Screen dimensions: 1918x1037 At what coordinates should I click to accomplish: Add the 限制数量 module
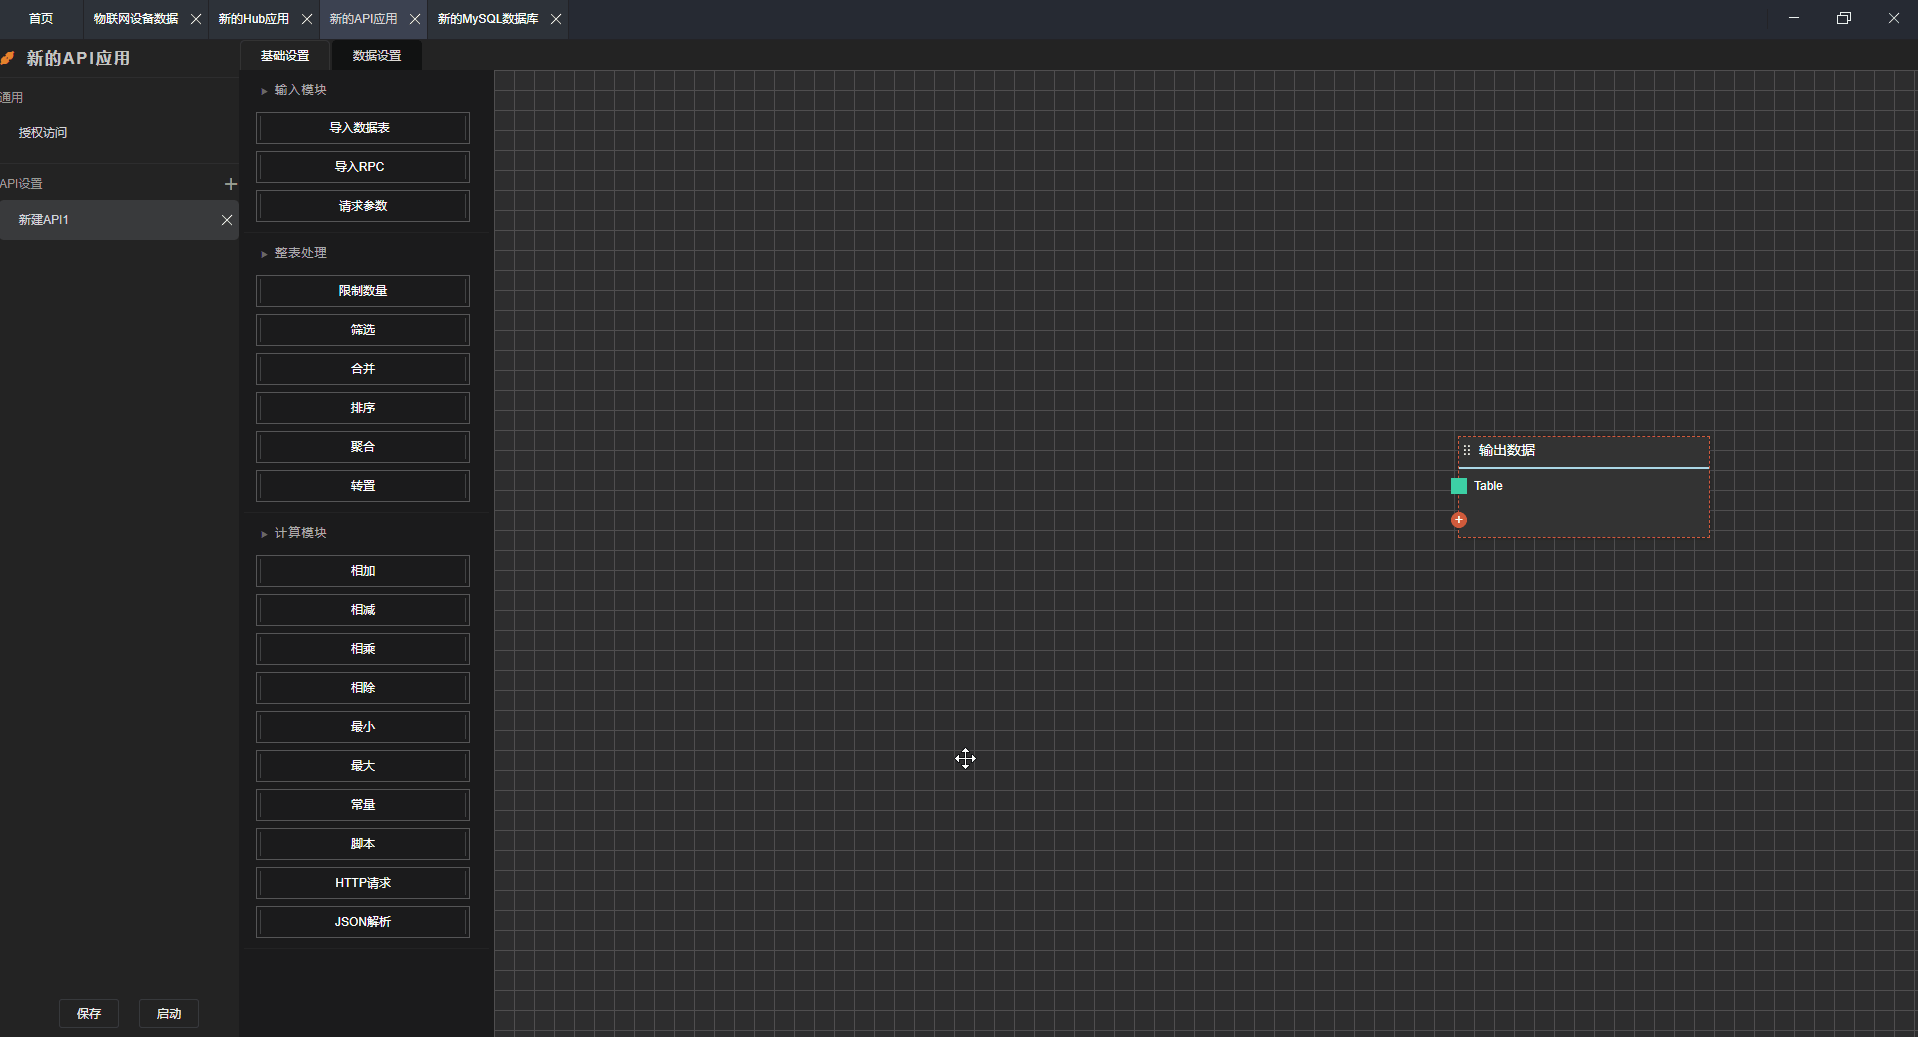[363, 291]
